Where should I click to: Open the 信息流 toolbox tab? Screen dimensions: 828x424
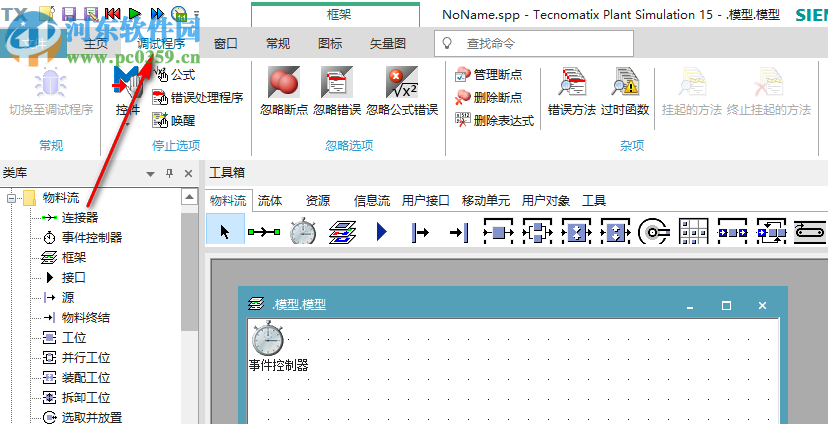coord(372,201)
